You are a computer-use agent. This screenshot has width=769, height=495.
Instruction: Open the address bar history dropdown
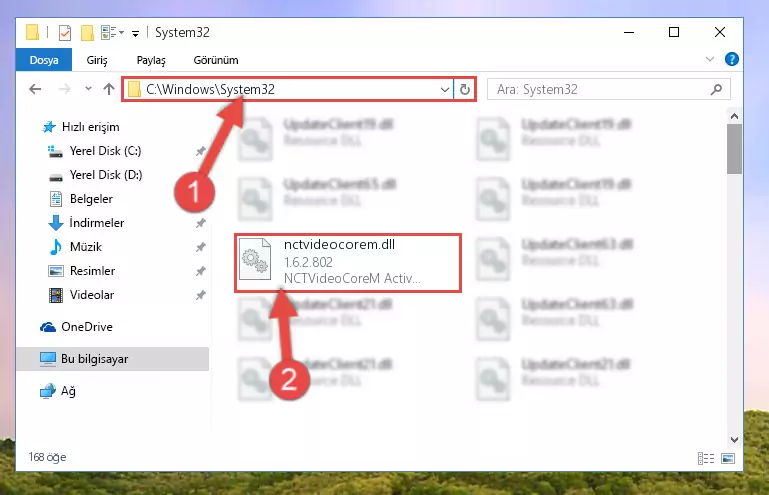(445, 90)
